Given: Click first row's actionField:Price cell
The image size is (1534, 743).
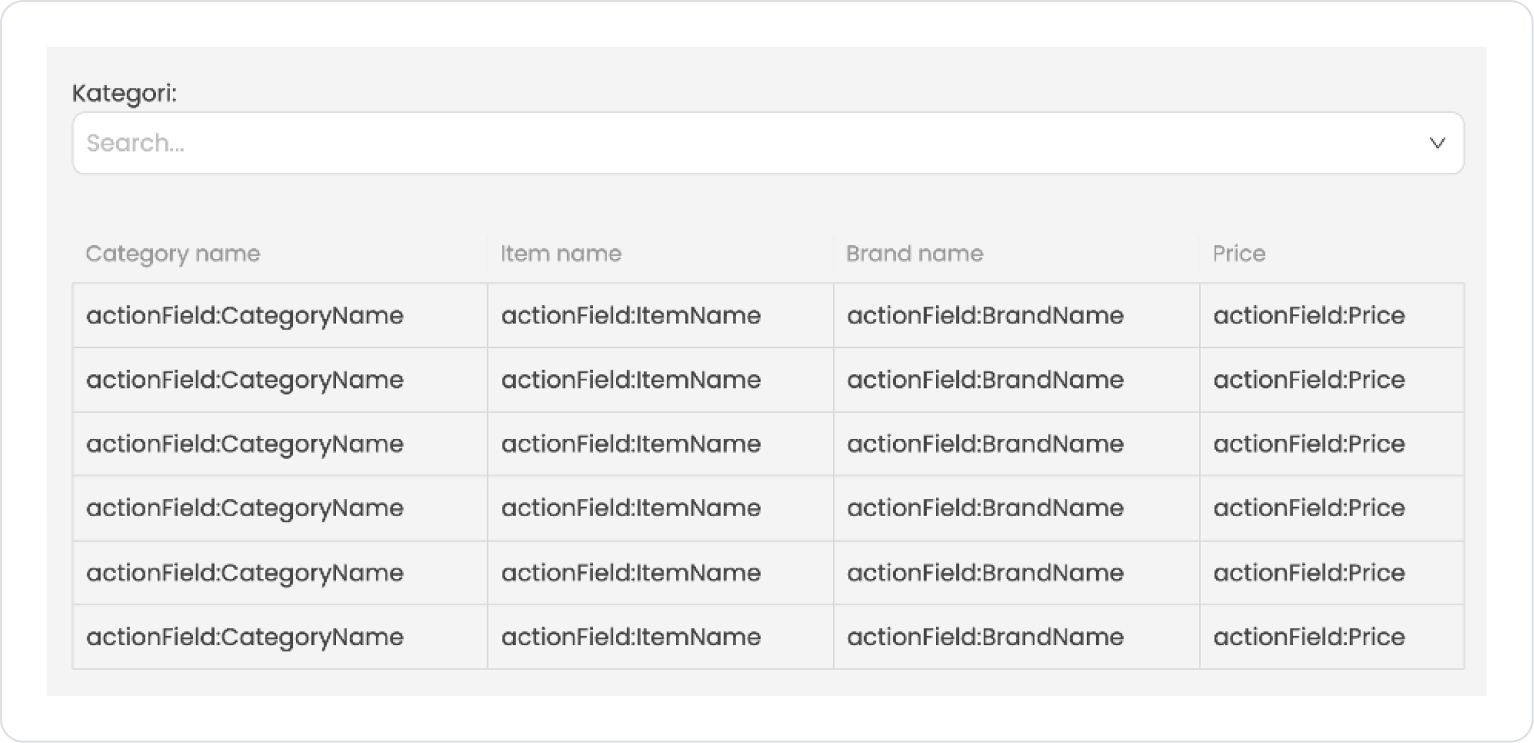Looking at the screenshot, I should tap(1309, 316).
